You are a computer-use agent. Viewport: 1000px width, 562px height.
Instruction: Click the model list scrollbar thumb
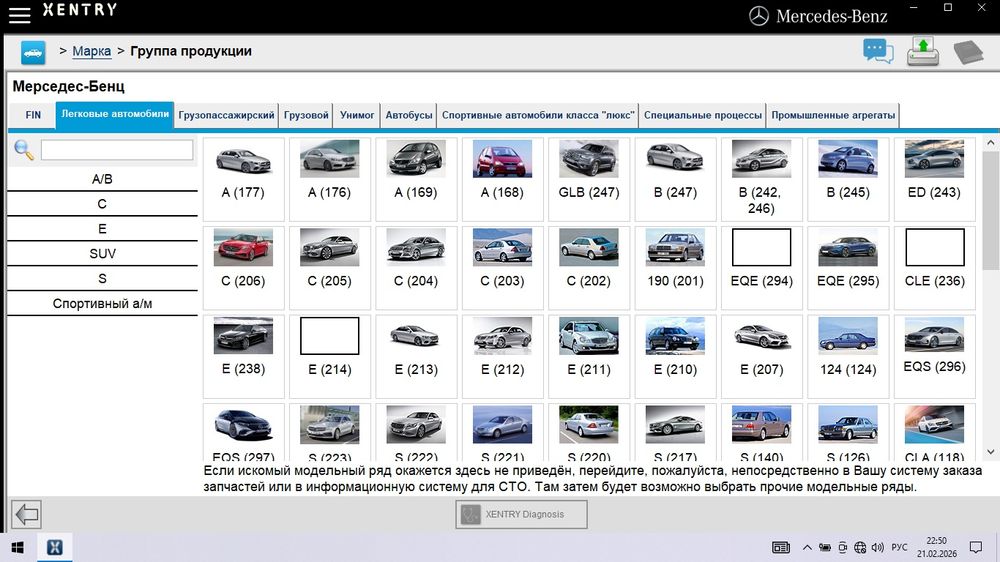tap(990, 210)
